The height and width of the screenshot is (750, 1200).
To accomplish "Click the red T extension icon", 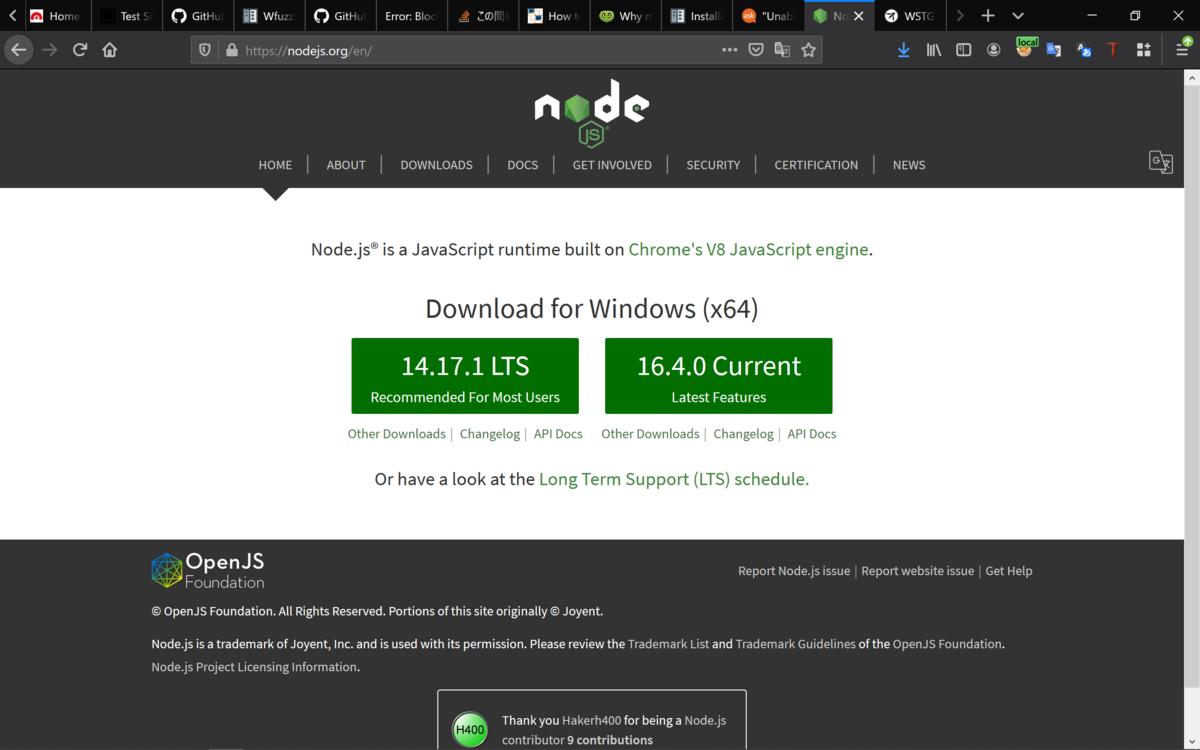I will (1112, 50).
